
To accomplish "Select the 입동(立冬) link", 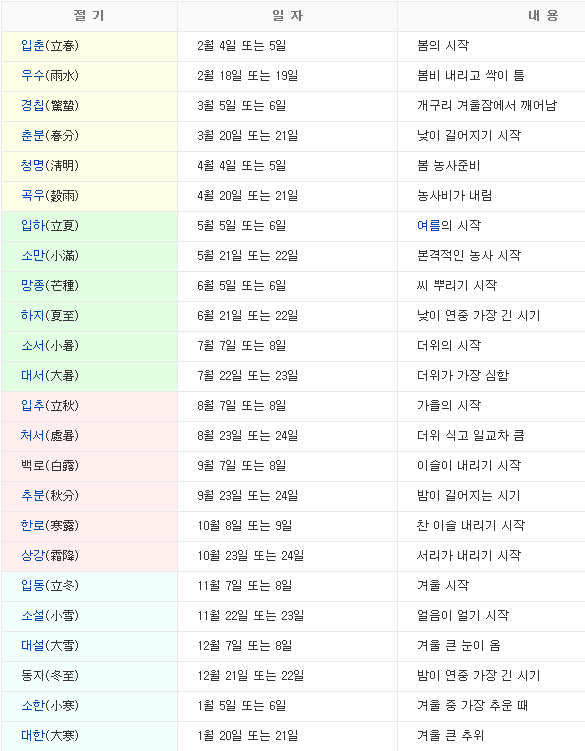I will pos(33,586).
